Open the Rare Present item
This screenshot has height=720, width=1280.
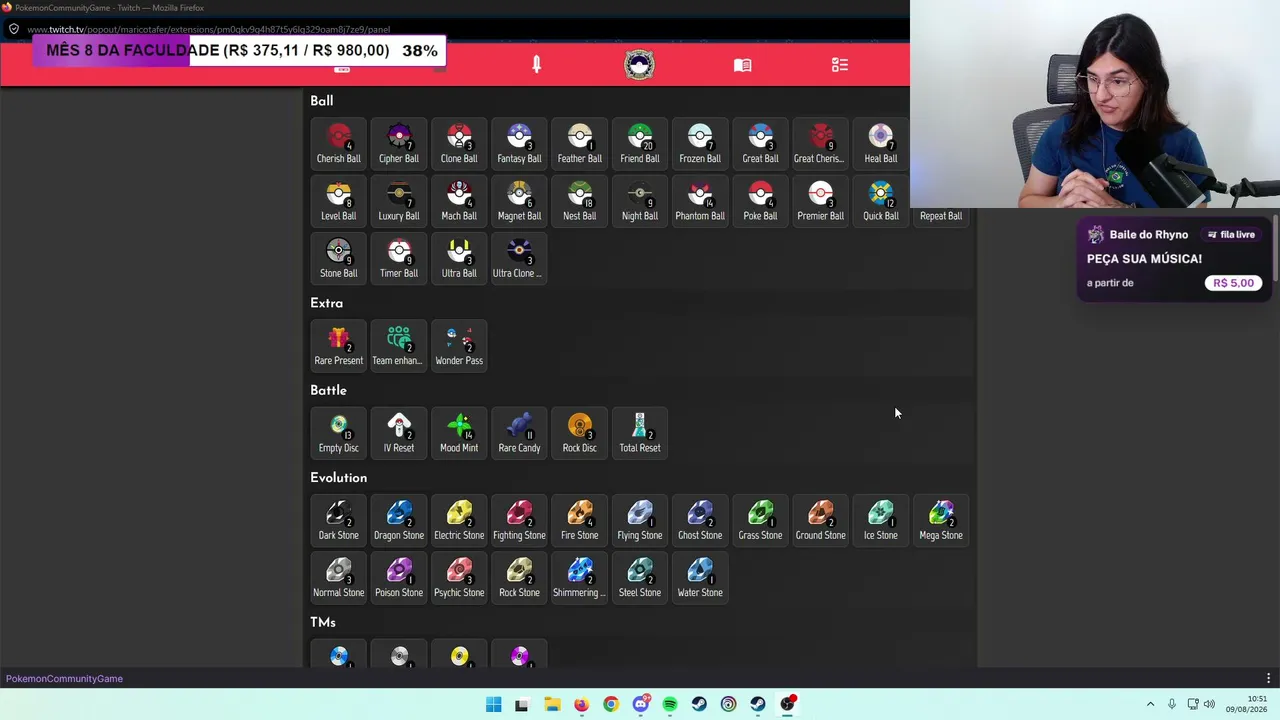[x=339, y=346]
